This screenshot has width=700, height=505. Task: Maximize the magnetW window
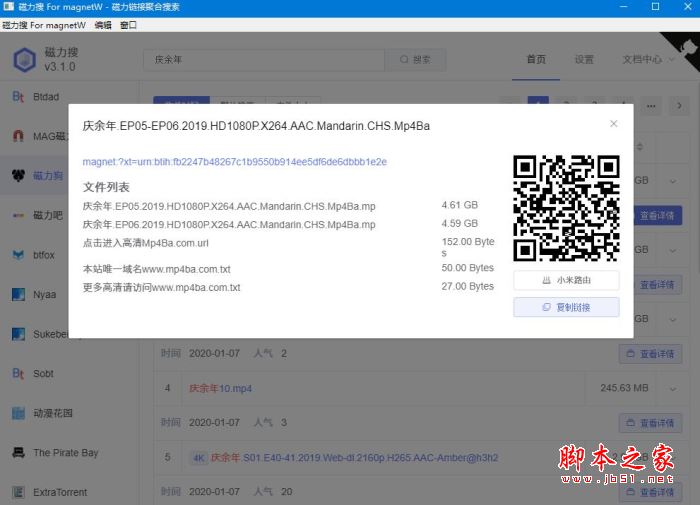[655, 6]
